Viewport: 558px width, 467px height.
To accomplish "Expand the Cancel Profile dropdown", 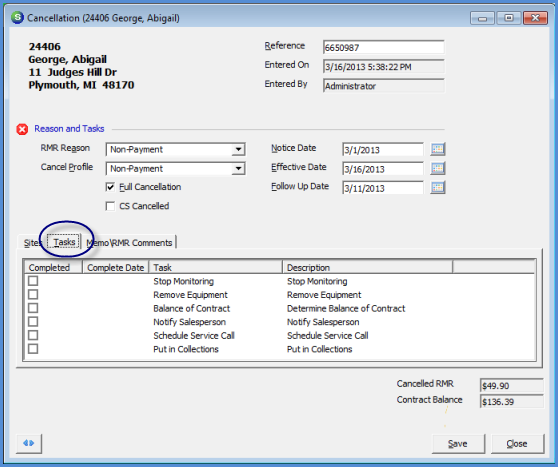I will tap(238, 169).
